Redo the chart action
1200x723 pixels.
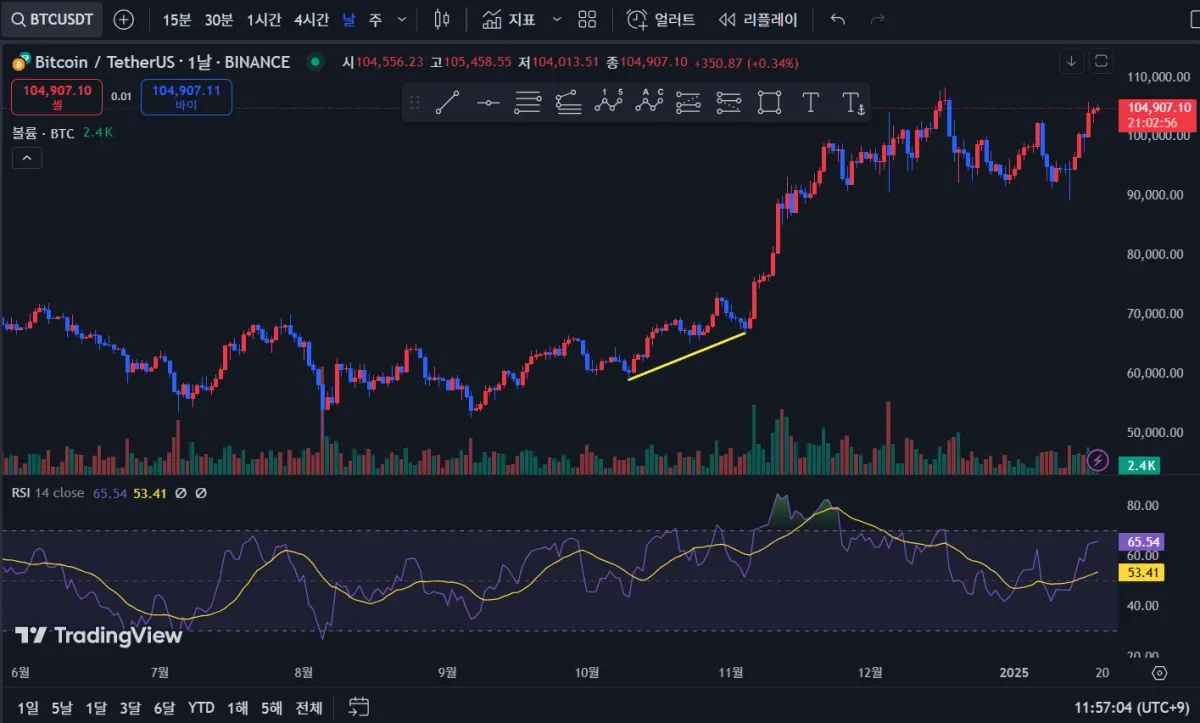[x=878, y=19]
